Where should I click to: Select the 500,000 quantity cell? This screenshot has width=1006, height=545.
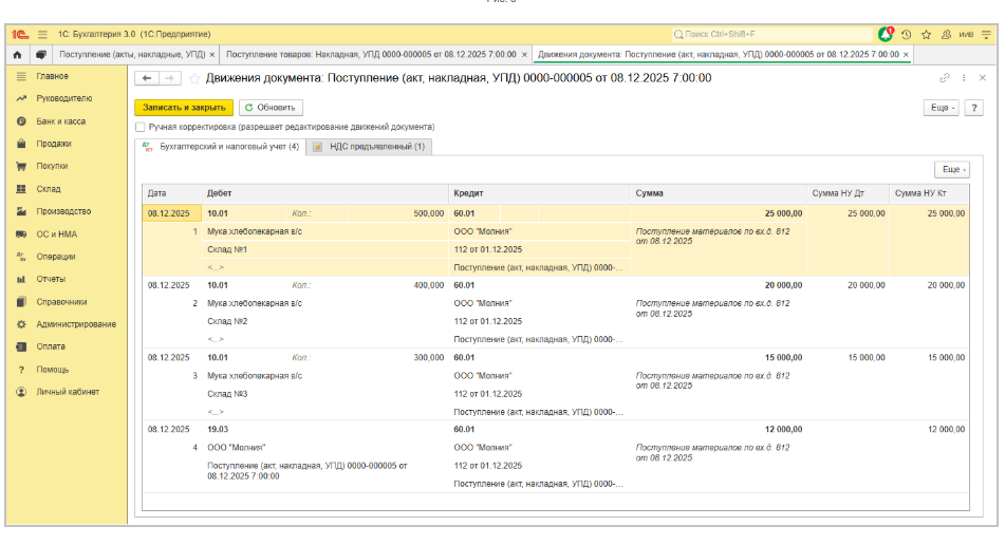tap(396, 214)
